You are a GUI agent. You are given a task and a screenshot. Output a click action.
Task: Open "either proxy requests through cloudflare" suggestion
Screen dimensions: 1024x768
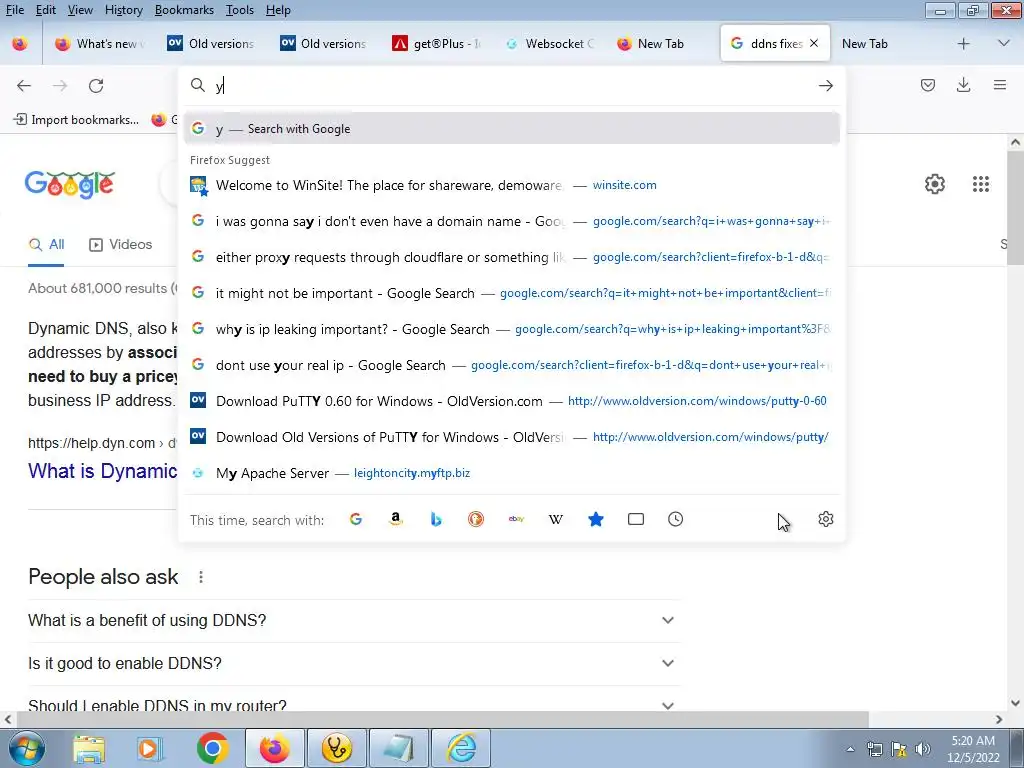pos(511,257)
